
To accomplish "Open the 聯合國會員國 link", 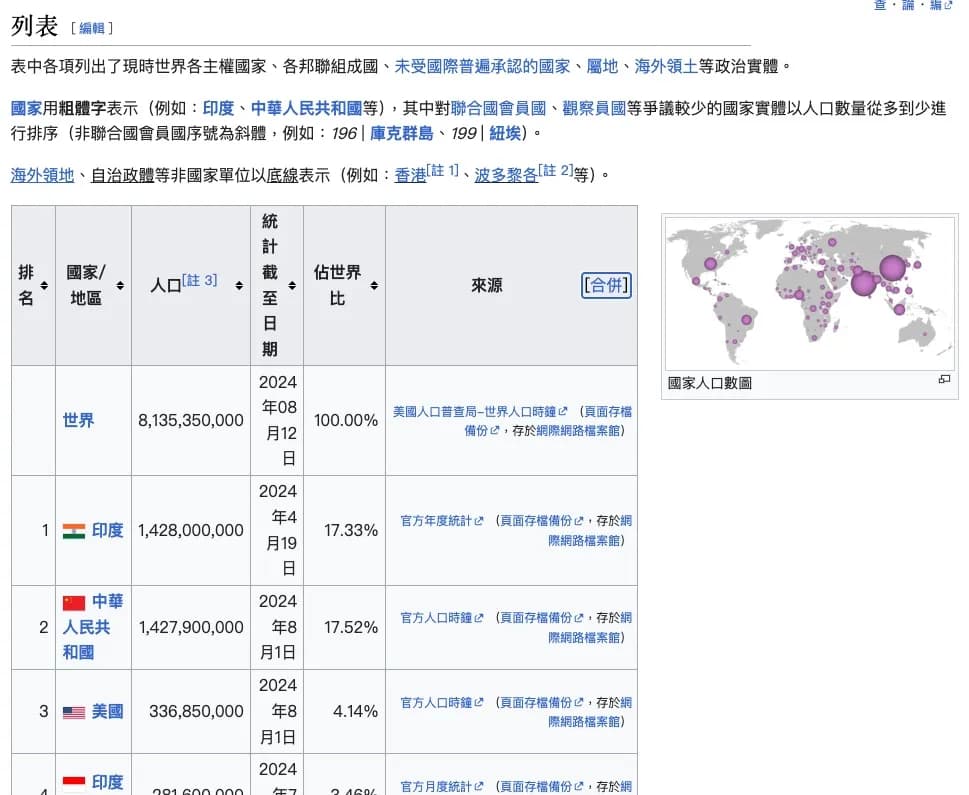I will pyautogui.click(x=498, y=108).
